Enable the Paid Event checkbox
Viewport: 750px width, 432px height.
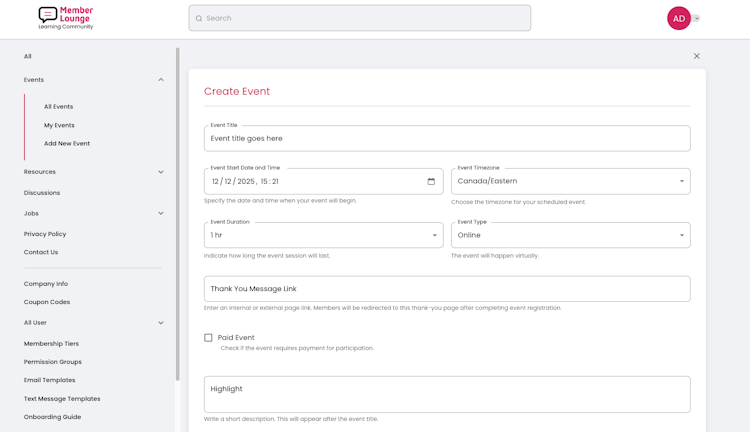(209, 338)
